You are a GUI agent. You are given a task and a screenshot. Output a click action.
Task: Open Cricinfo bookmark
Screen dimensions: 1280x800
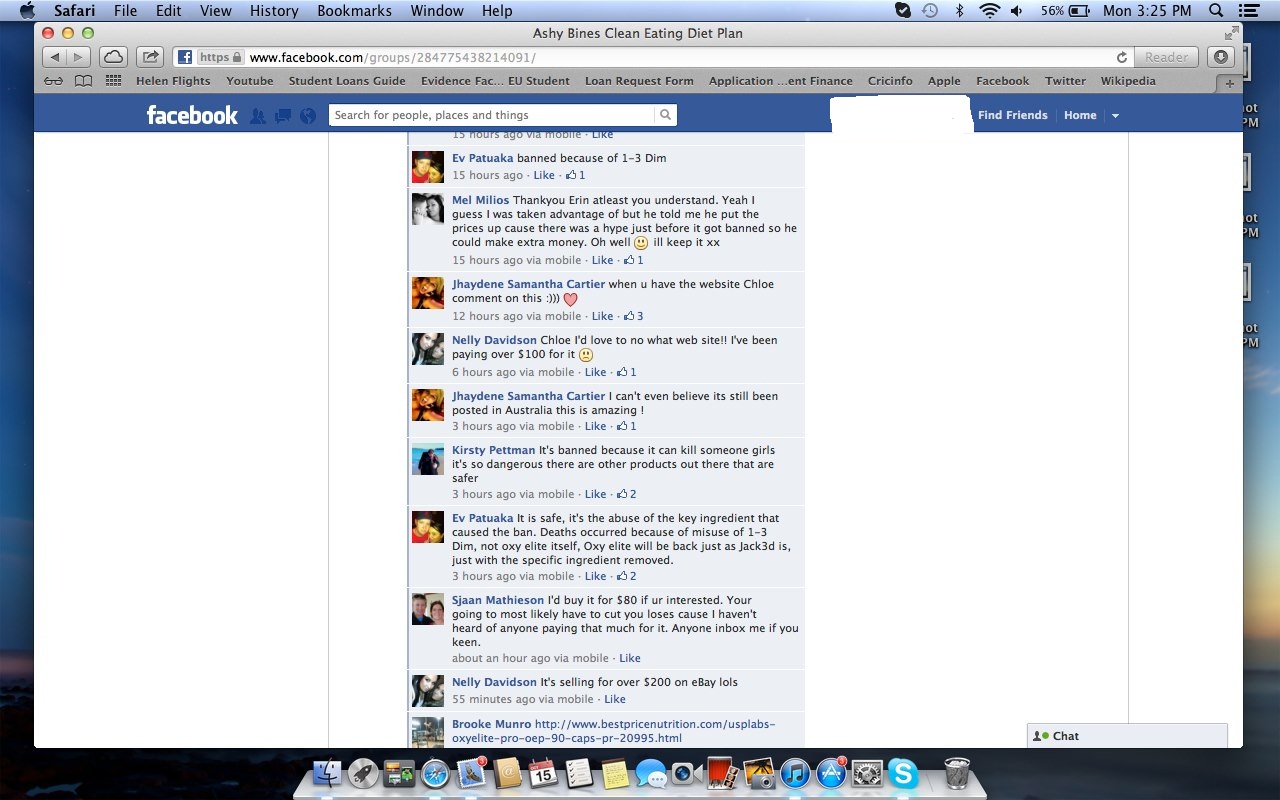(890, 81)
